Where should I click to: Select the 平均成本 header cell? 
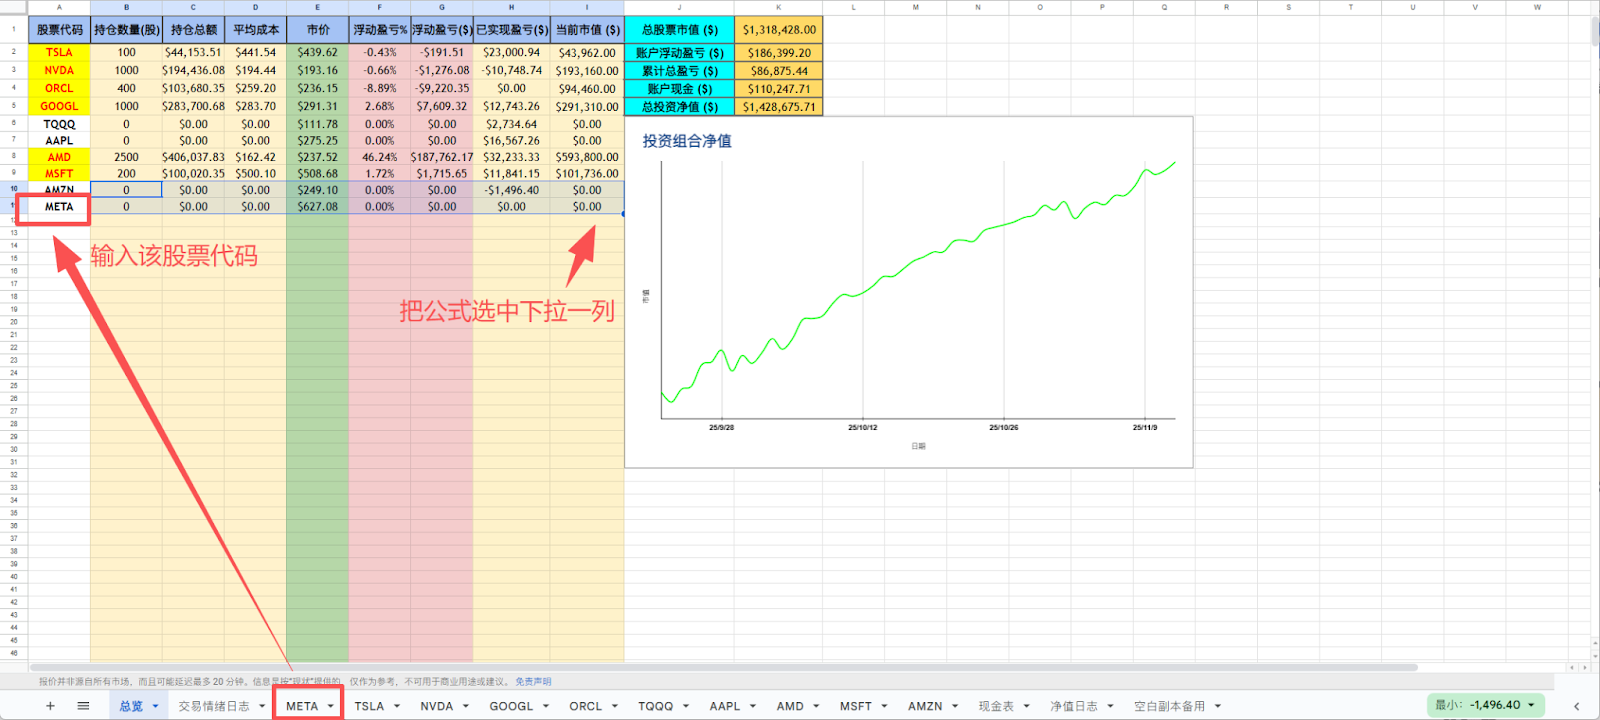[x=256, y=30]
